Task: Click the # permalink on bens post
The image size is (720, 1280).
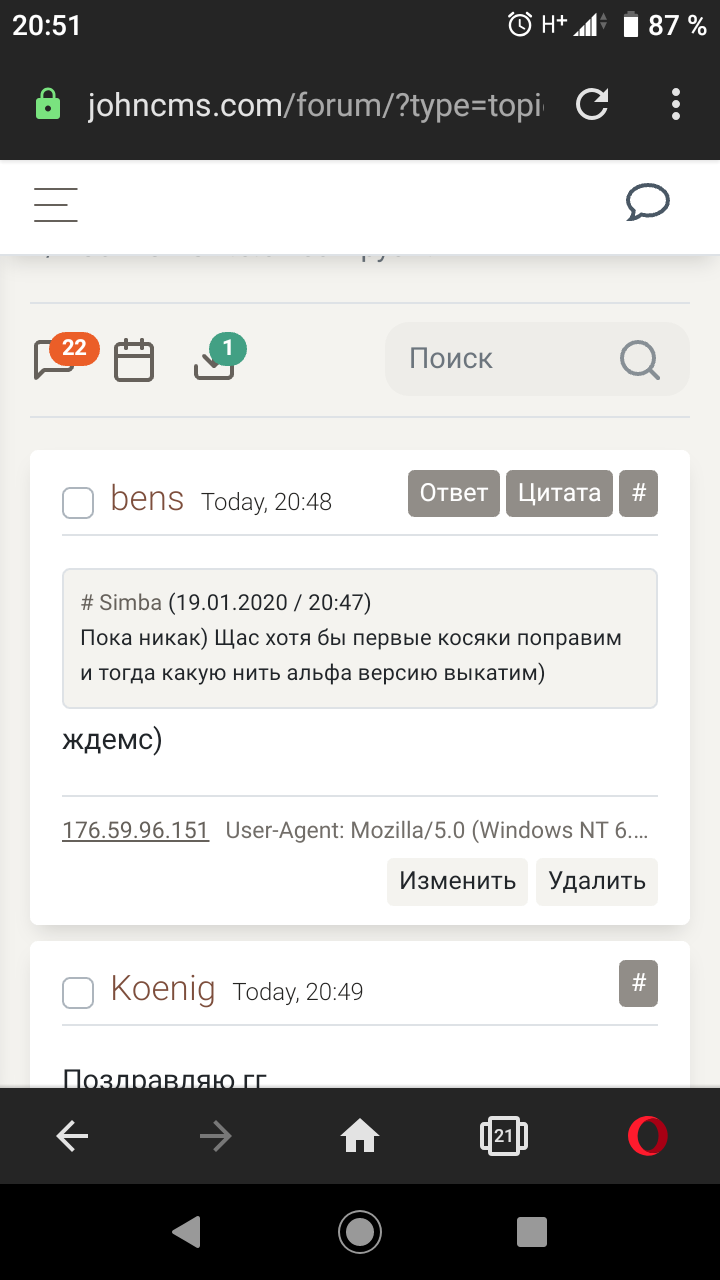Action: pyautogui.click(x=639, y=493)
